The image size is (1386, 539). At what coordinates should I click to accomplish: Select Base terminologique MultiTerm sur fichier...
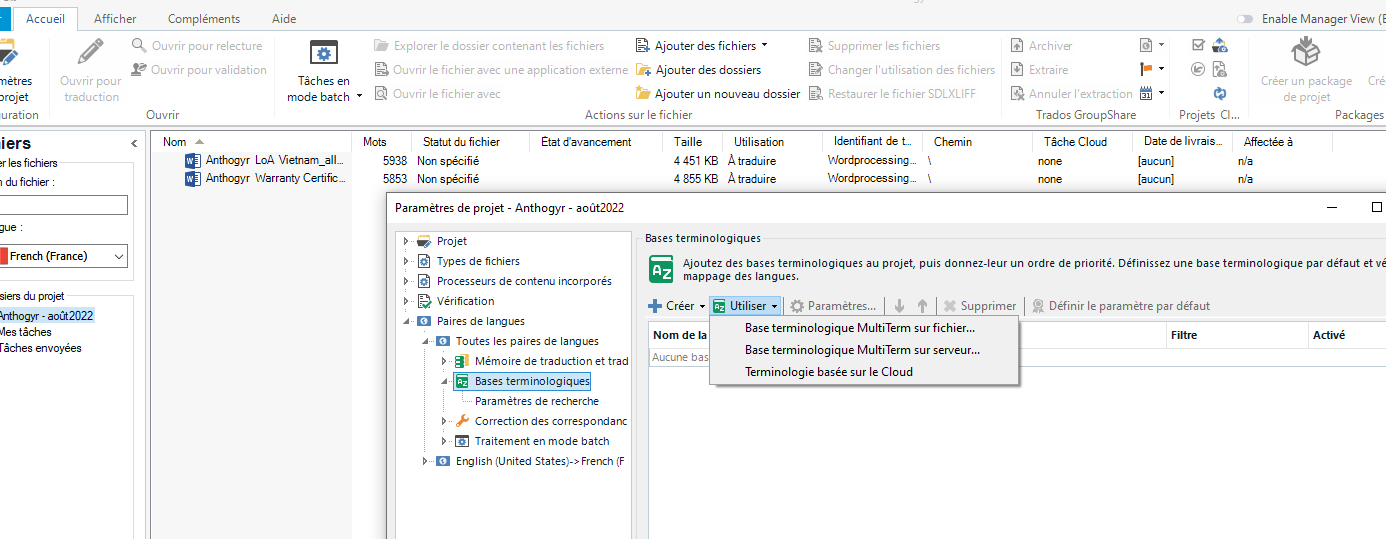[x=864, y=328]
